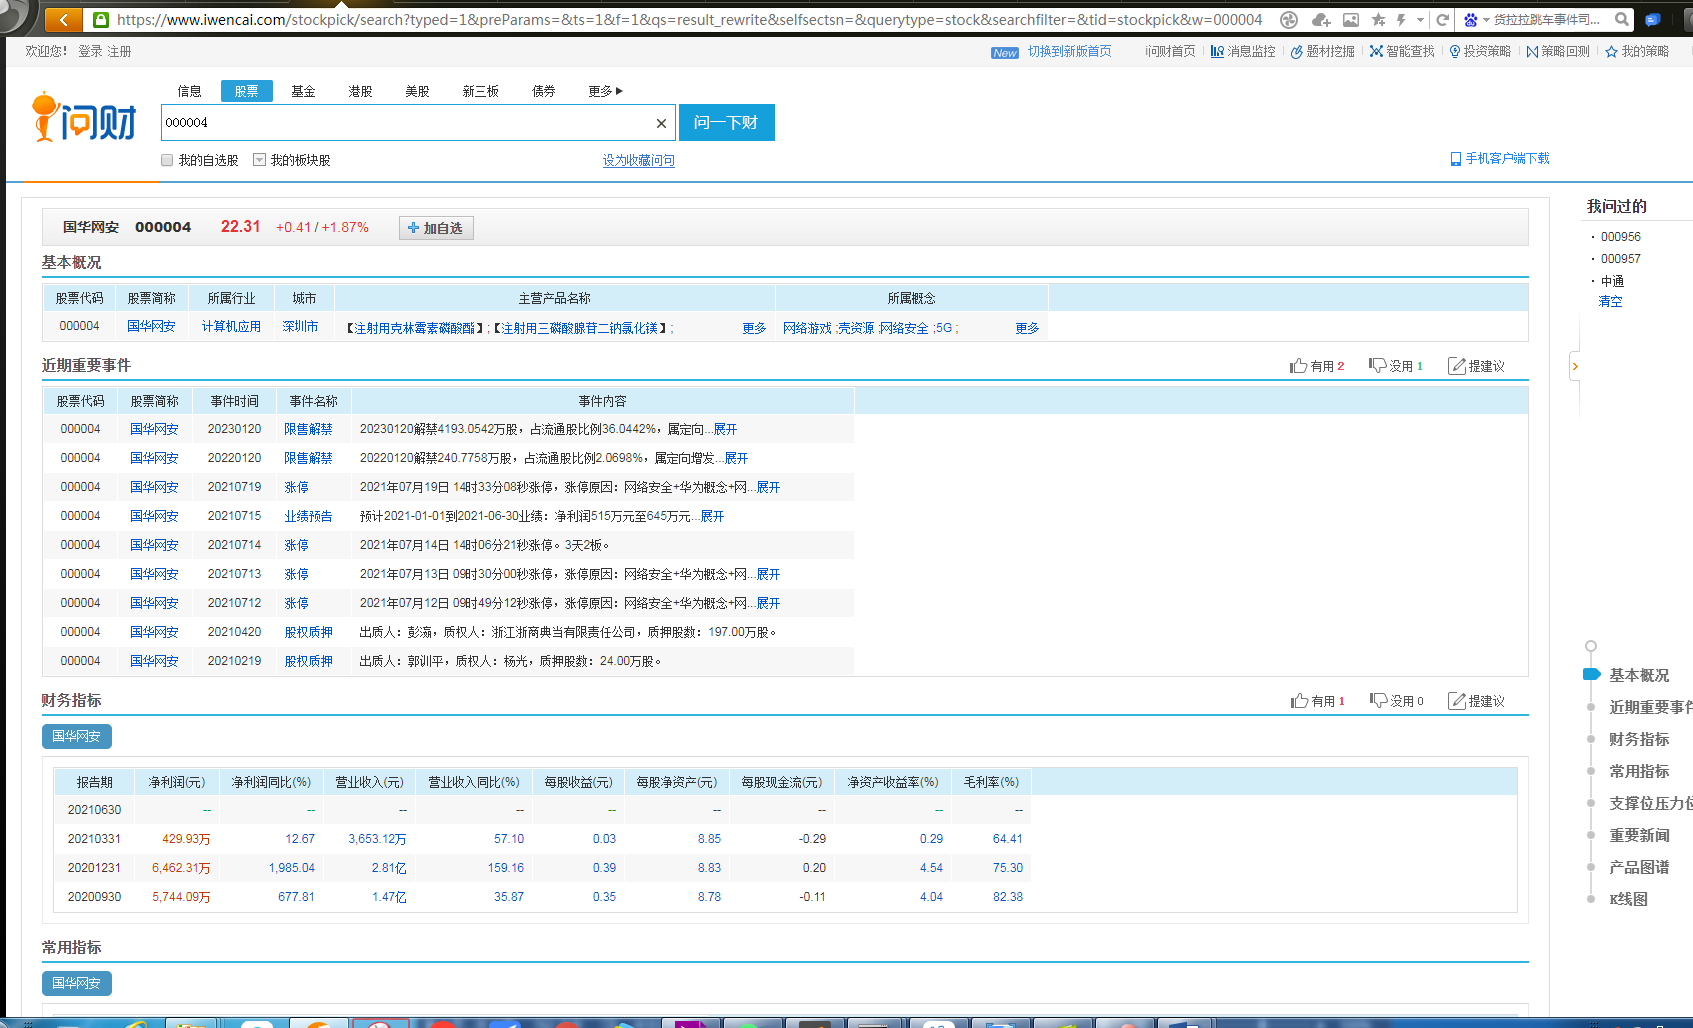The width and height of the screenshot is (1693, 1028).
Task: Bookmark this page using the star icon
Action: pos(1379,19)
